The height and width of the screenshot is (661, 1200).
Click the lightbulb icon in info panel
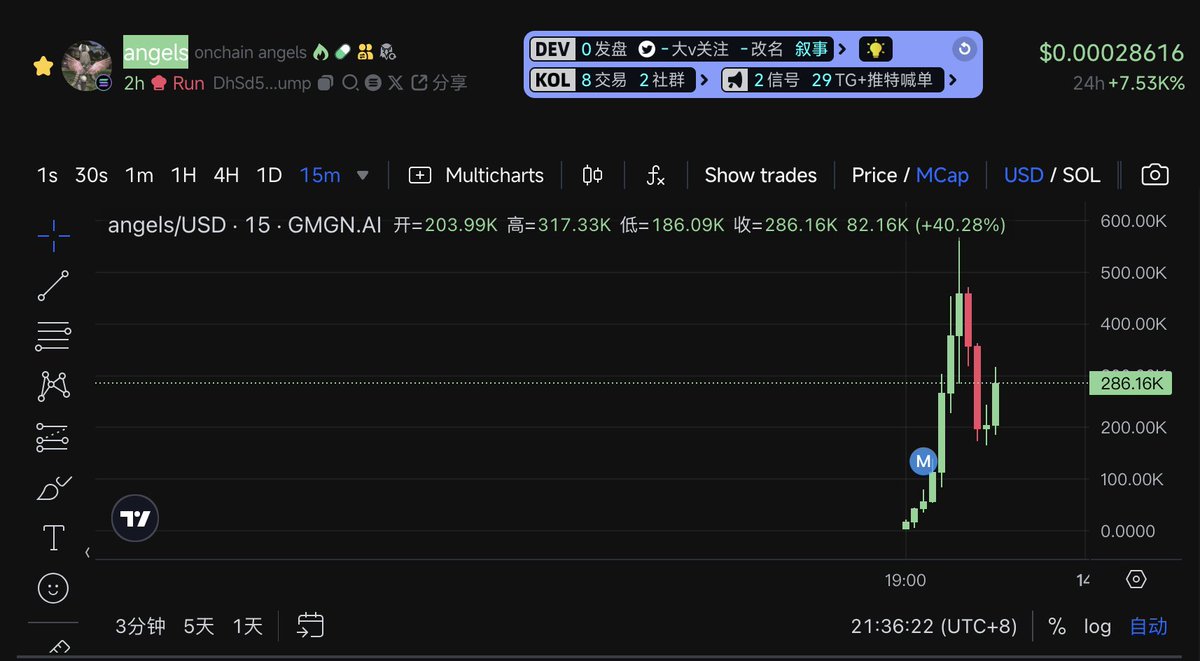(x=875, y=49)
